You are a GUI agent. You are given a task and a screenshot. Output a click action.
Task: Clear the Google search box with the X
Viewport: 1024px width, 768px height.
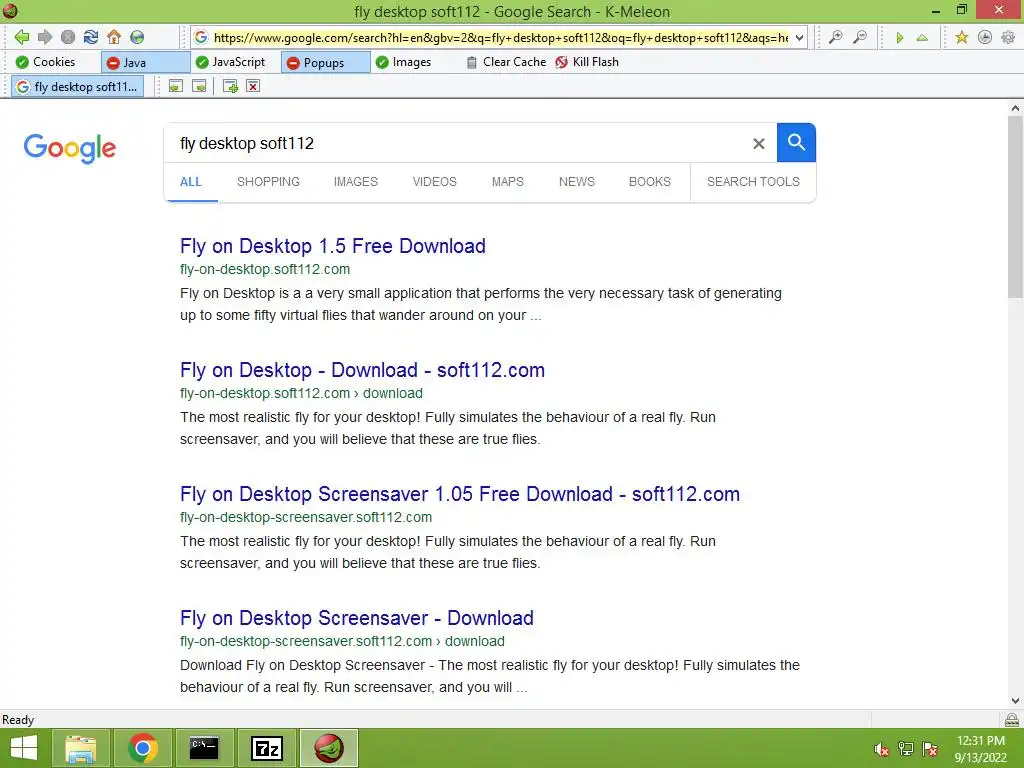tap(758, 143)
